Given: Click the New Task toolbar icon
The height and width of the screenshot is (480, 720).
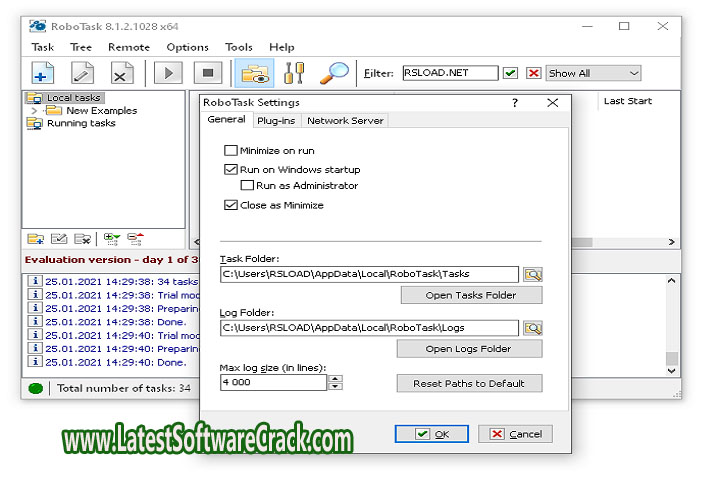Looking at the screenshot, I should point(43,73).
